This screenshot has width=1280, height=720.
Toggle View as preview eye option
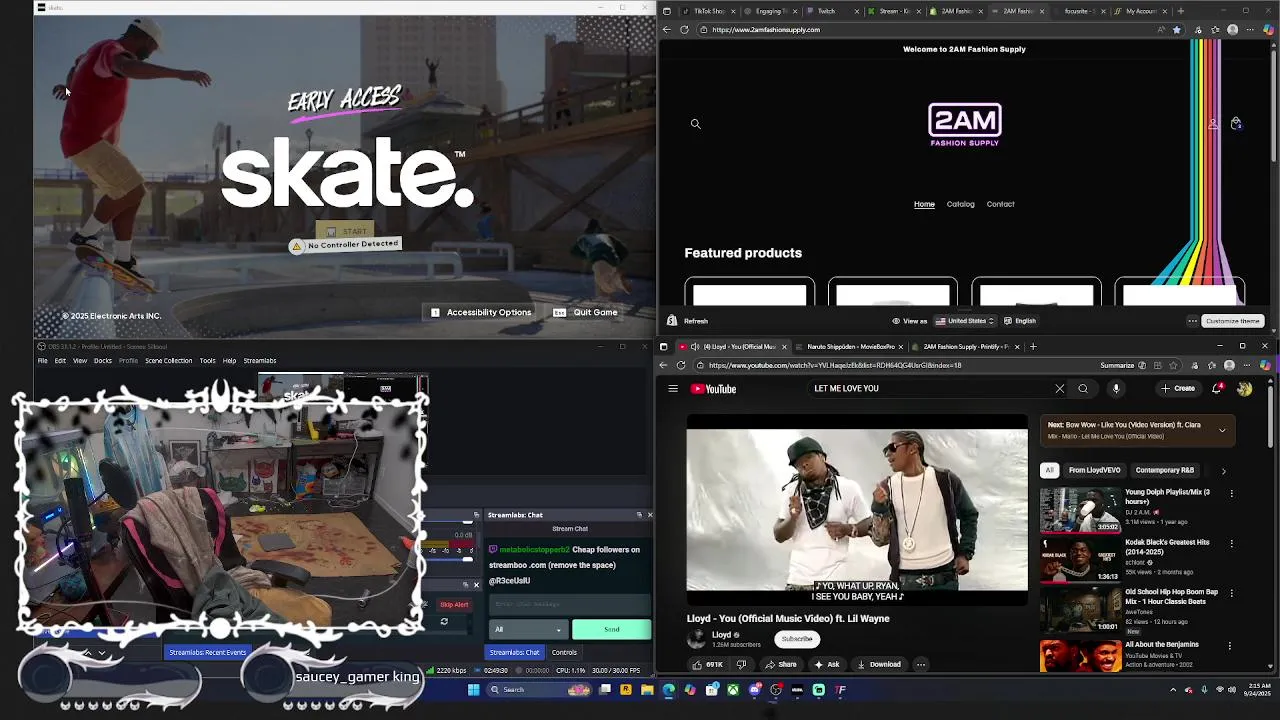(x=910, y=321)
